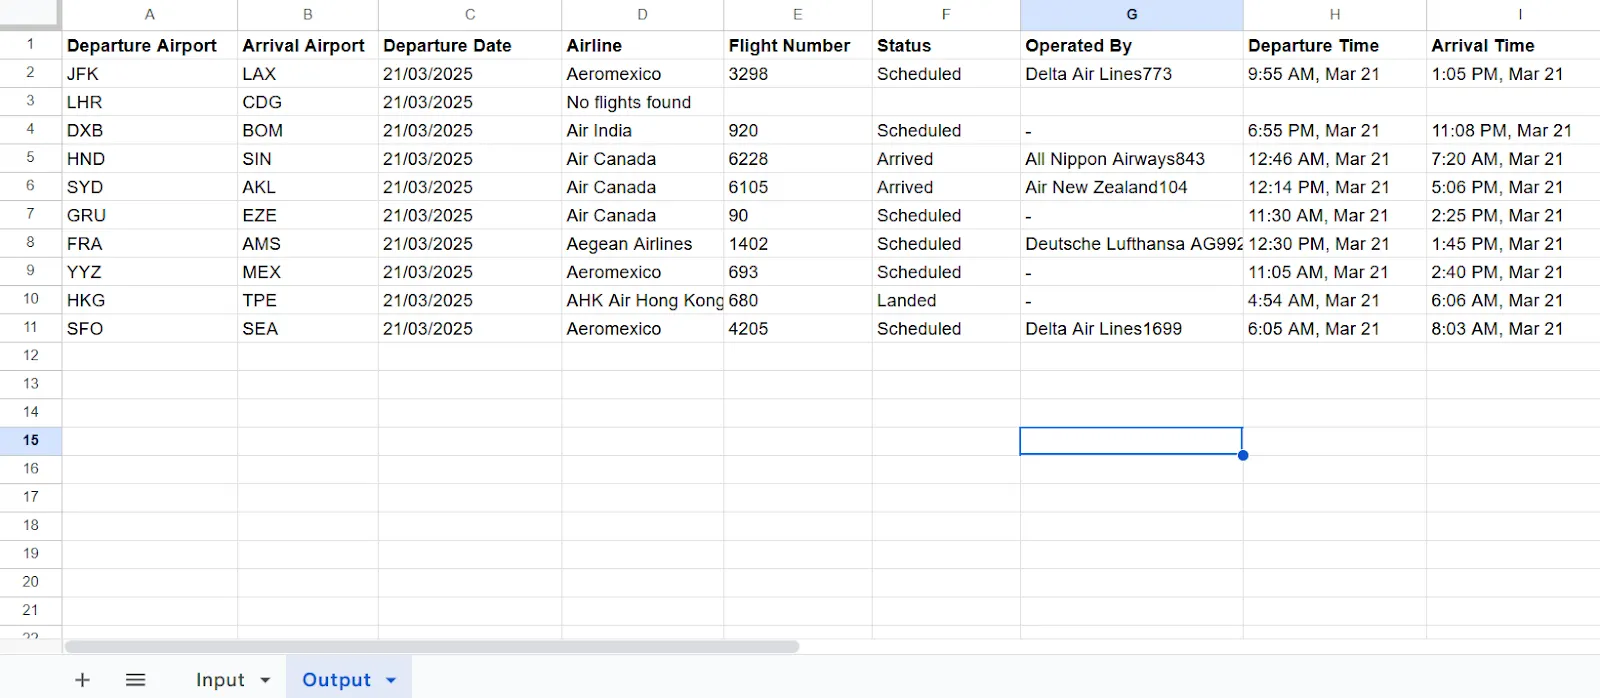Expand the Output tab dropdown arrow
The width and height of the screenshot is (1600, 698).
391,680
